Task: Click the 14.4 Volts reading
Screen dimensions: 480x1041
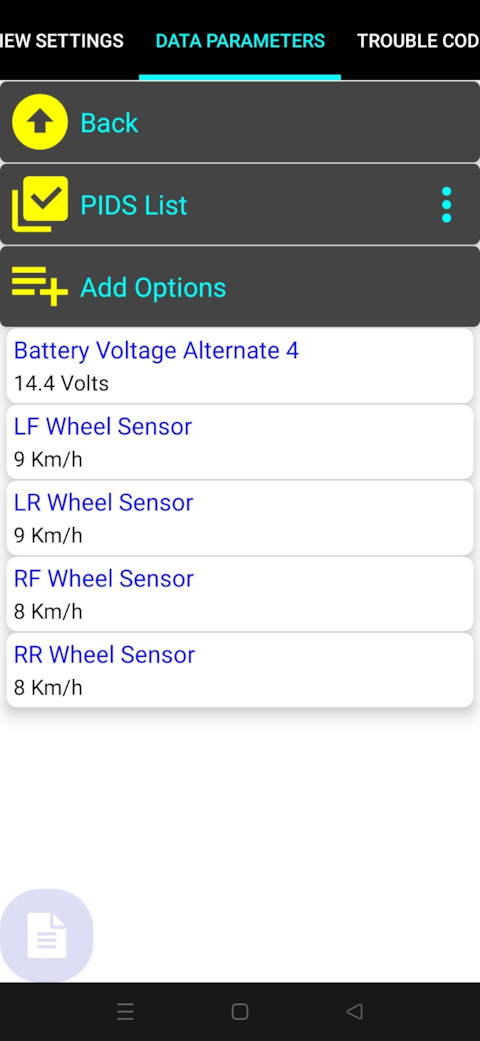Action: point(61,383)
